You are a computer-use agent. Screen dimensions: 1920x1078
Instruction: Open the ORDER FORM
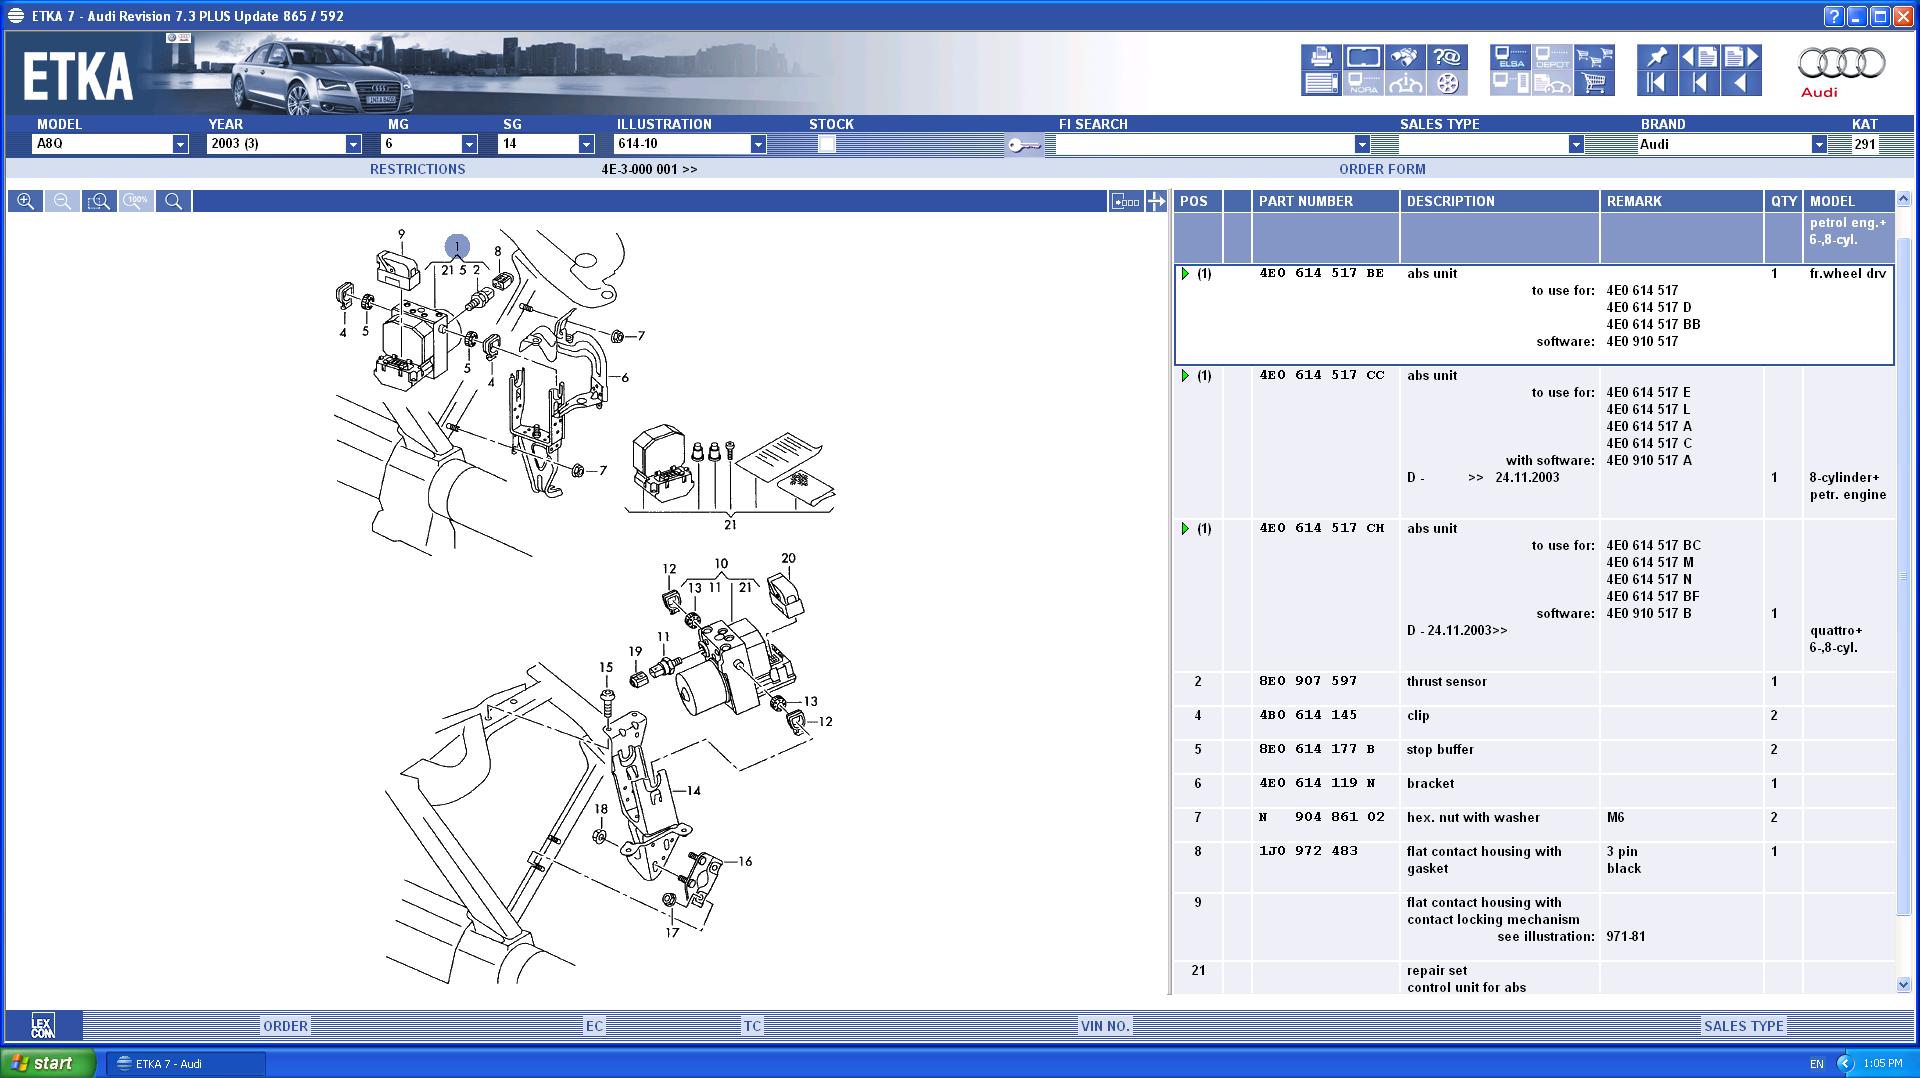click(x=1382, y=169)
